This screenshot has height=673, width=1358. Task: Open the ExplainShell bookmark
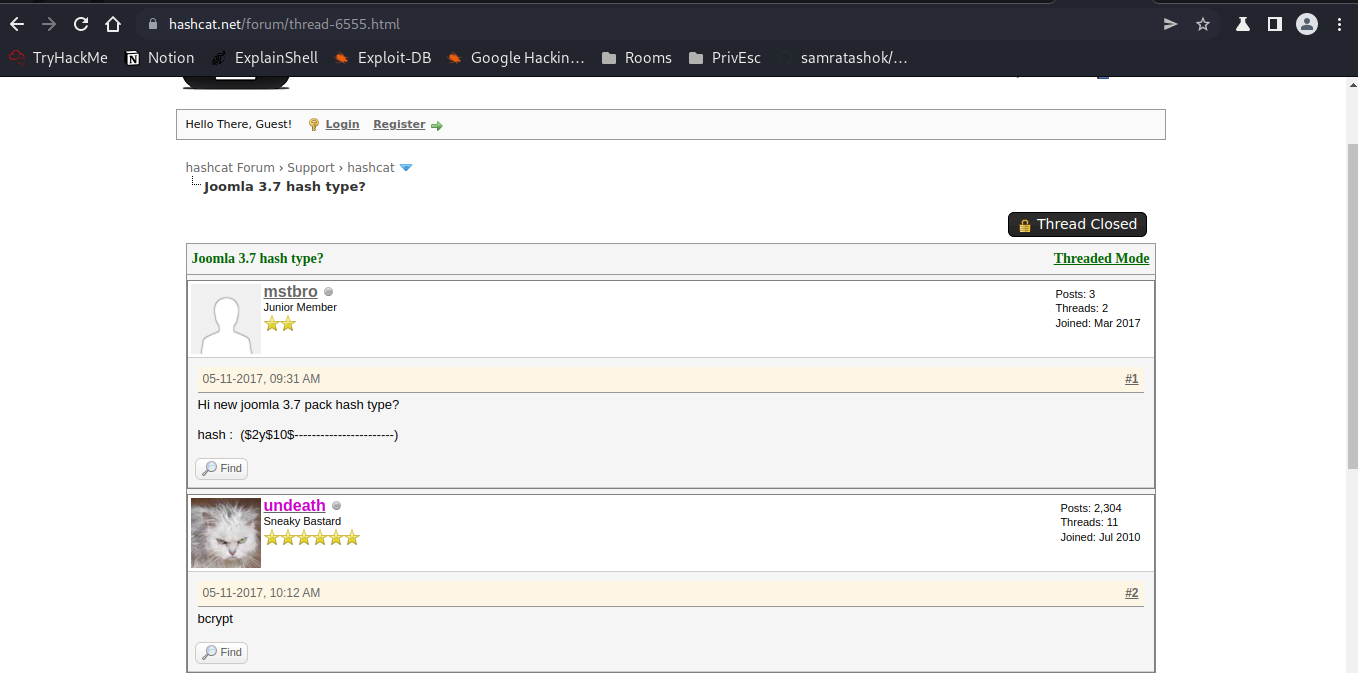click(265, 58)
